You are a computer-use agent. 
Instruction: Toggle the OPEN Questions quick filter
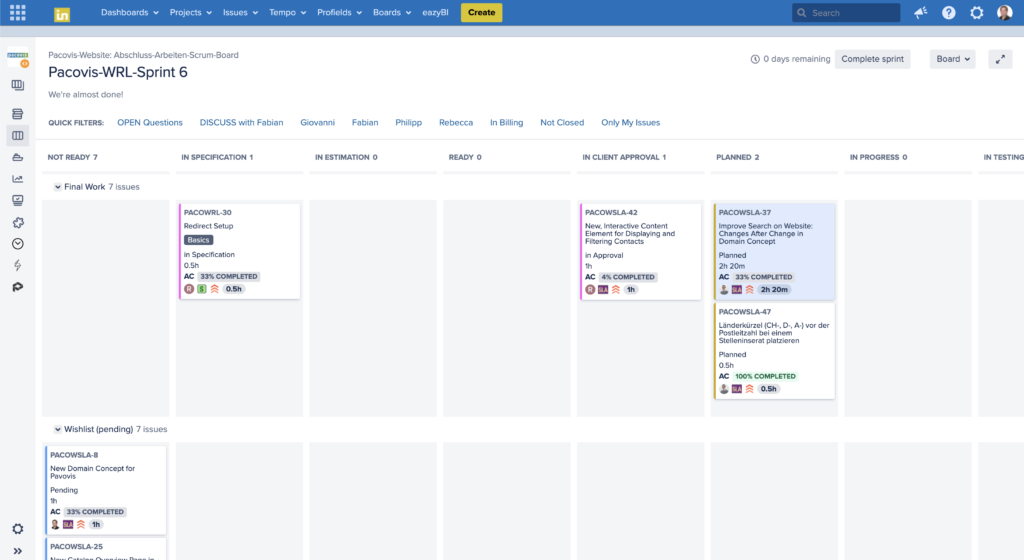click(150, 122)
